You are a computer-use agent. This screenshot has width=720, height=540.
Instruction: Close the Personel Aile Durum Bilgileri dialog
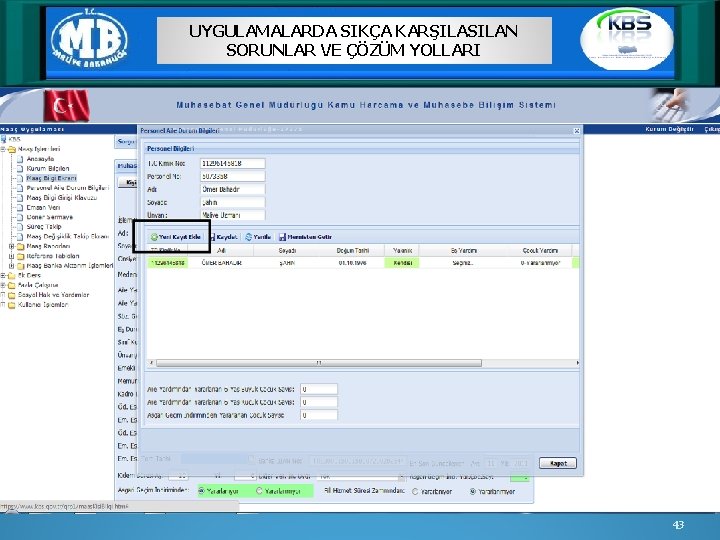(577, 131)
